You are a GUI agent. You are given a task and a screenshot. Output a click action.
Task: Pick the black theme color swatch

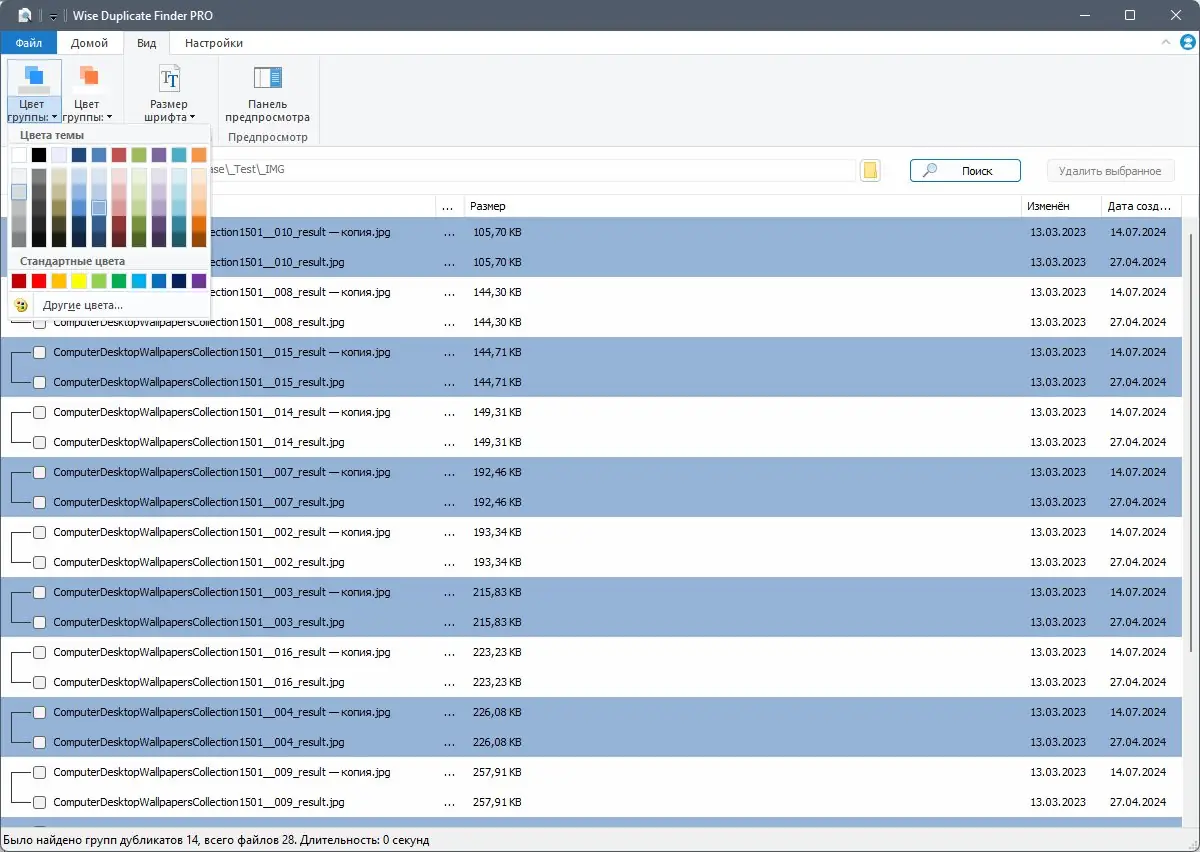[x=39, y=155]
